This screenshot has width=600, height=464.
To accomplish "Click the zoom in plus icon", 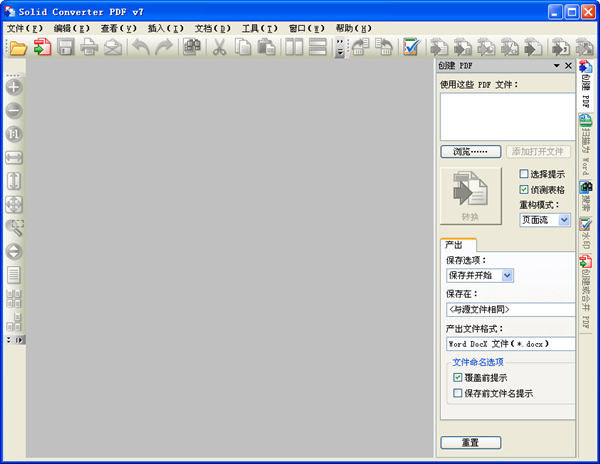I will point(15,88).
